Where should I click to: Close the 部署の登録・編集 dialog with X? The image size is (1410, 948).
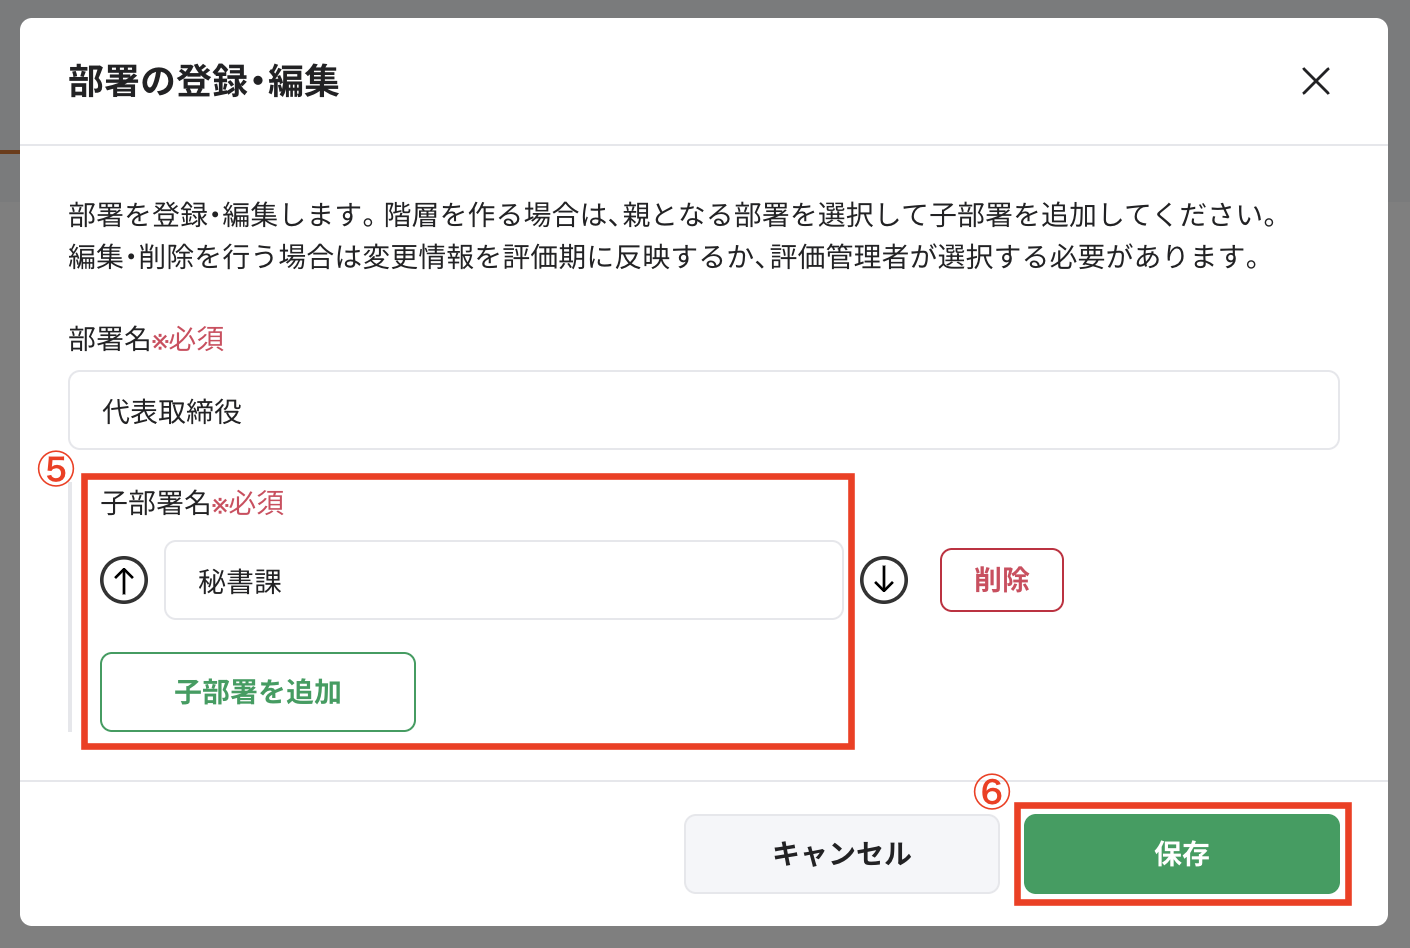tap(1315, 81)
